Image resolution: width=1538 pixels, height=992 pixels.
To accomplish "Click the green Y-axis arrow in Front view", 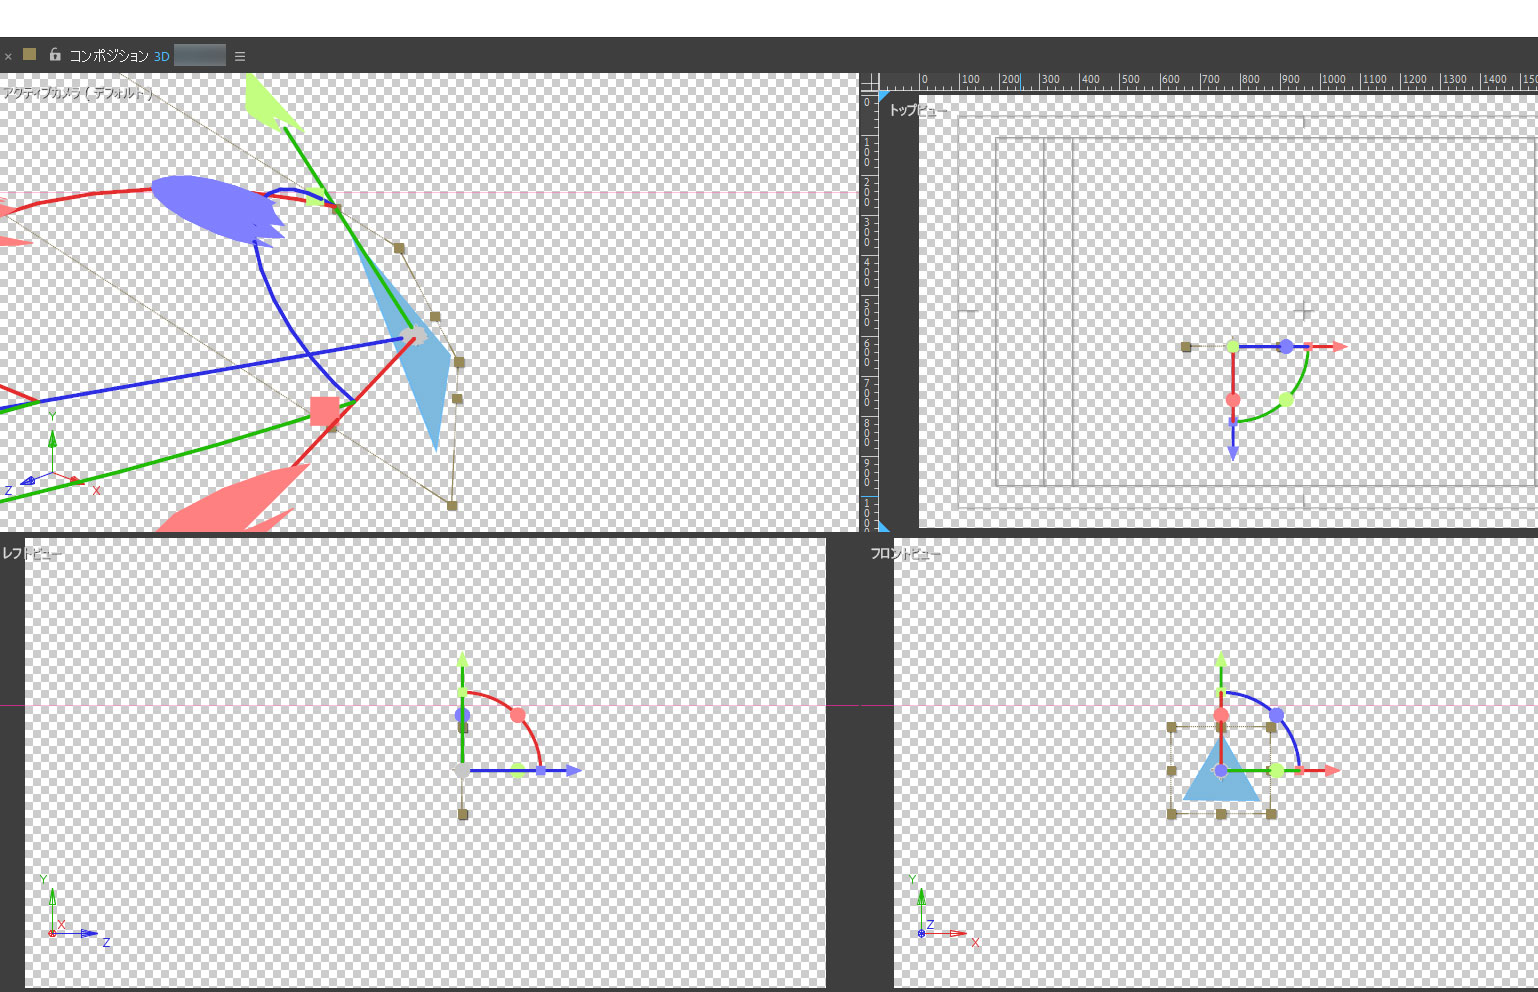I will coord(1221,662).
